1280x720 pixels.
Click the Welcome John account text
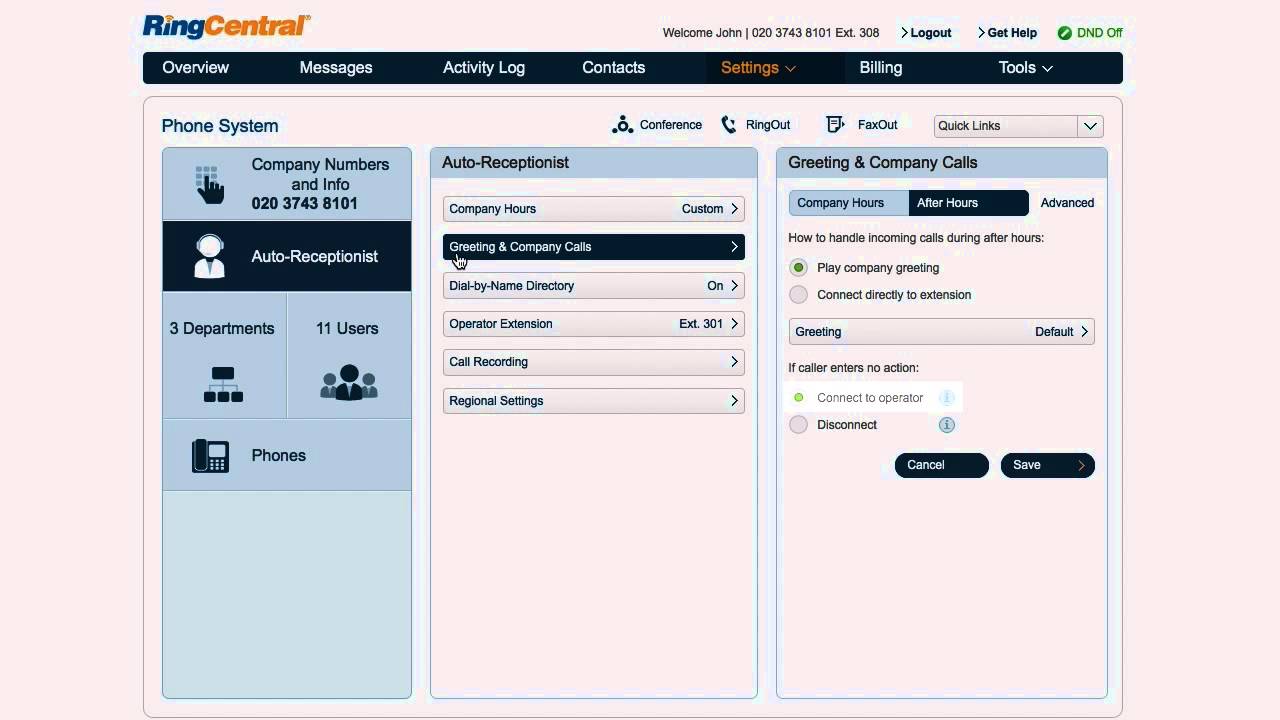point(771,33)
